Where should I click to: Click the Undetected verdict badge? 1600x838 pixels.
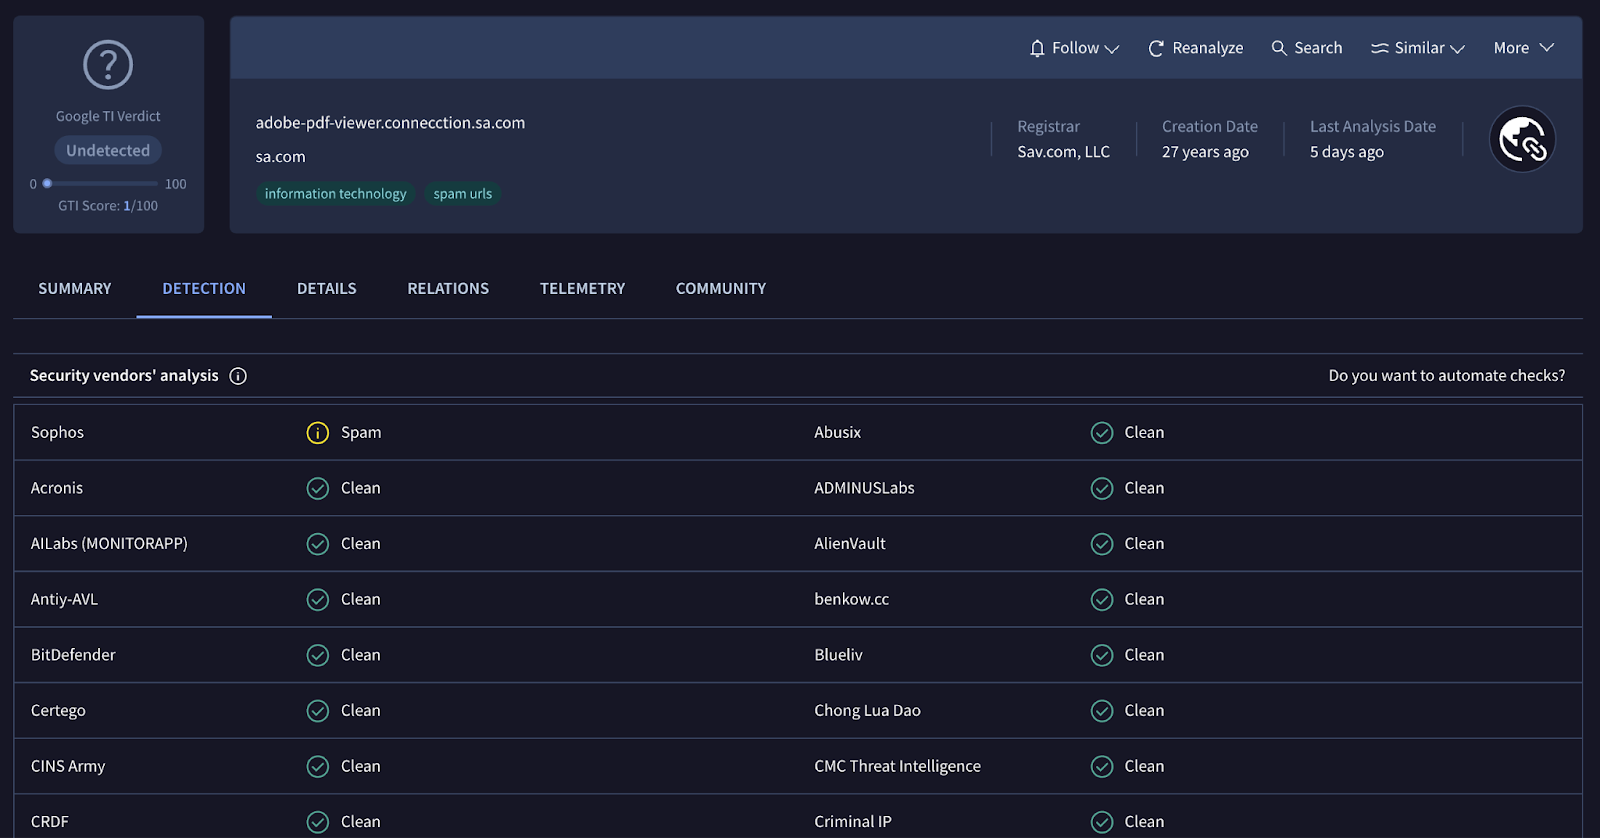[x=108, y=150]
